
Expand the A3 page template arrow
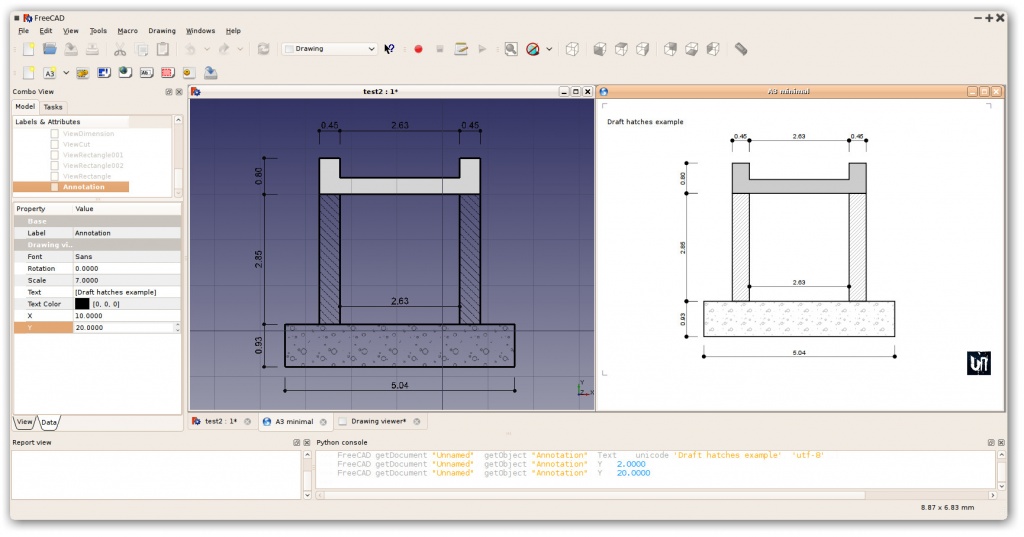point(66,73)
